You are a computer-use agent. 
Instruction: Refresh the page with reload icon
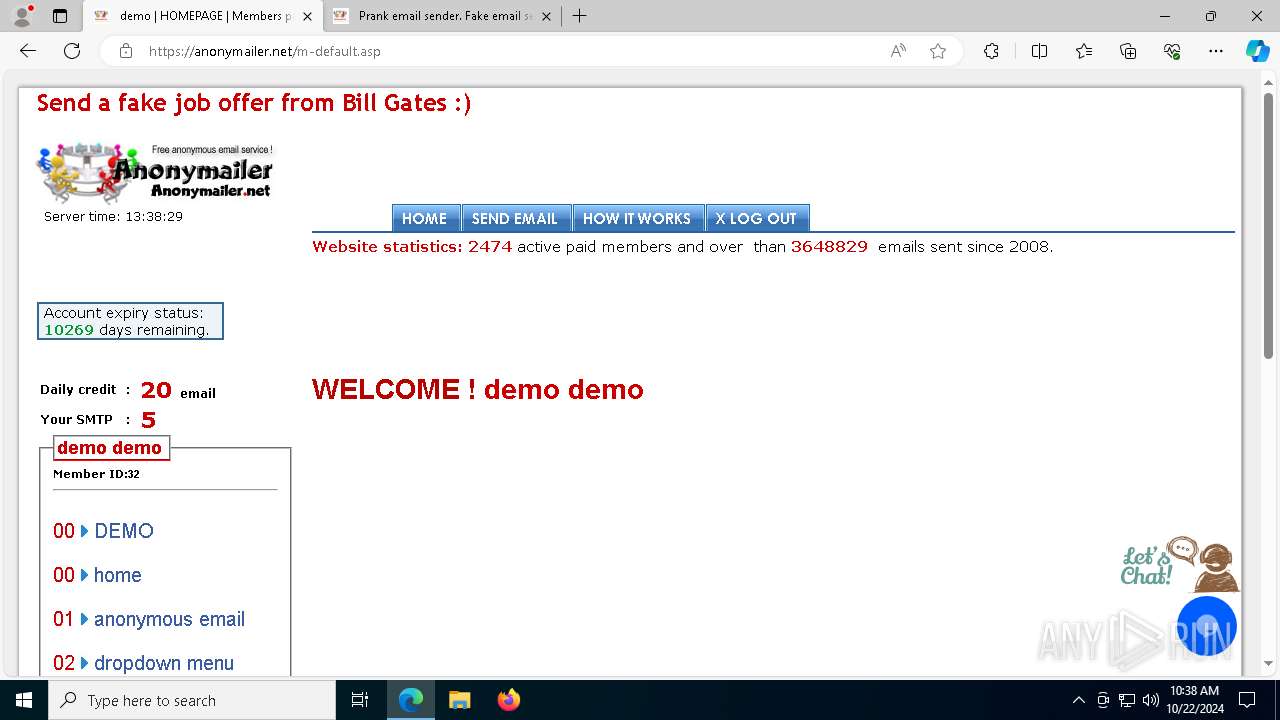(x=72, y=51)
